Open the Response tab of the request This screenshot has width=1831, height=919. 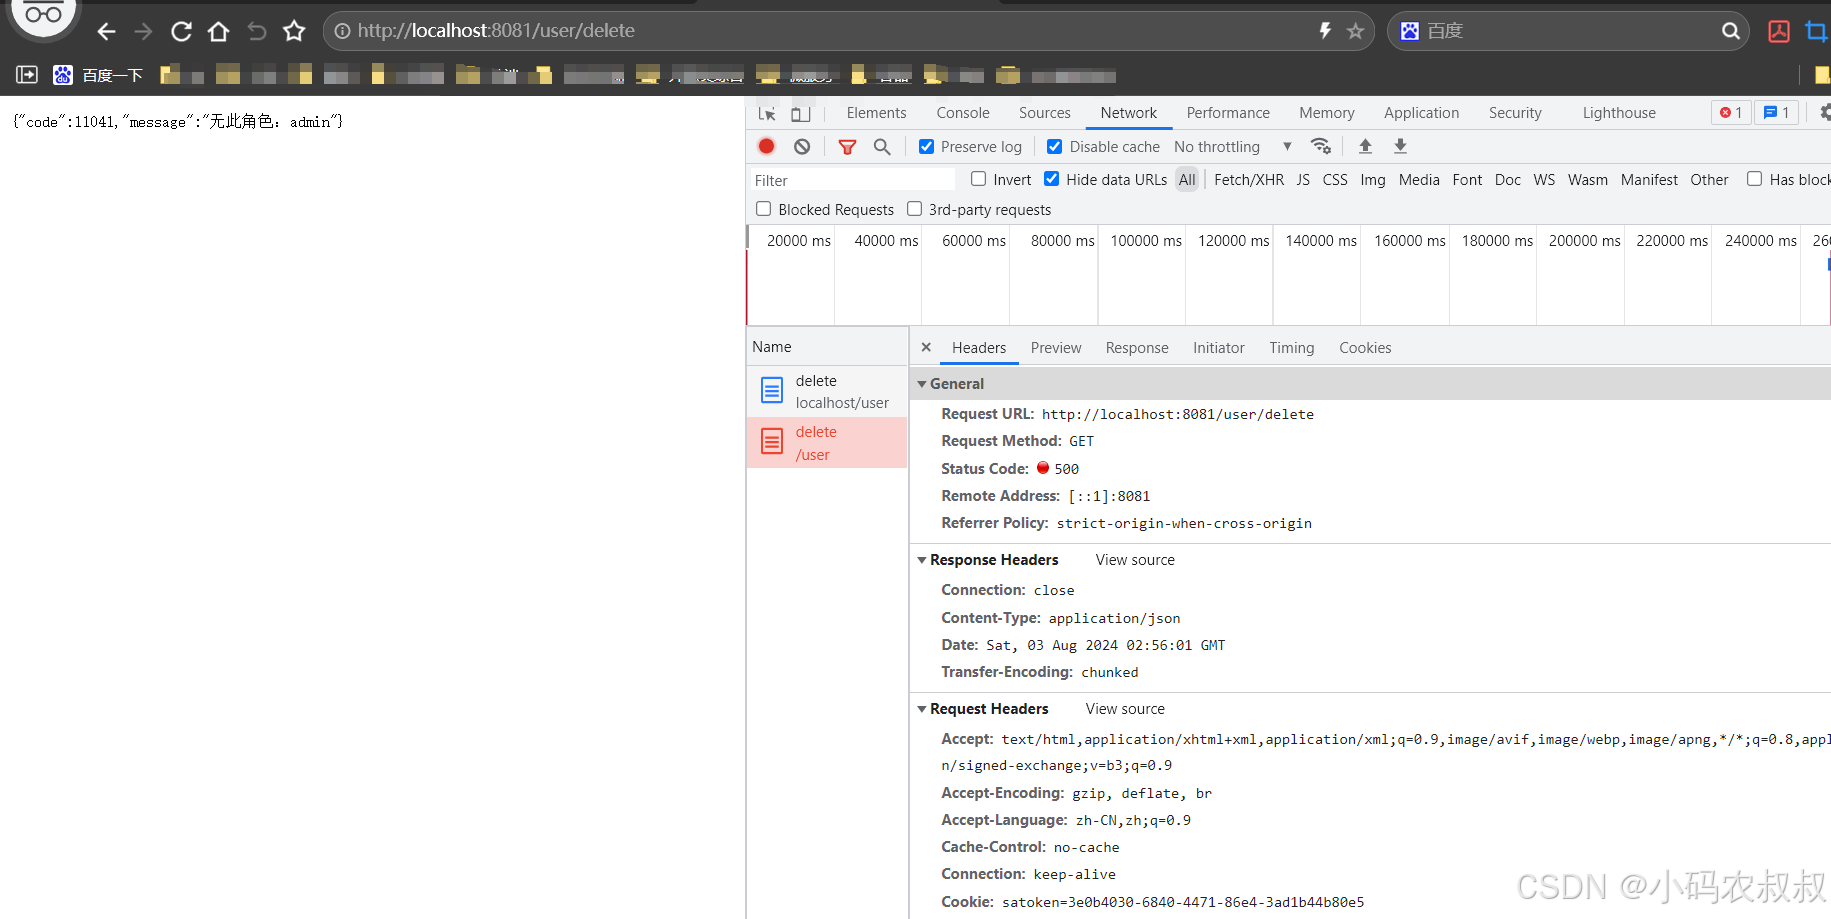click(x=1136, y=348)
